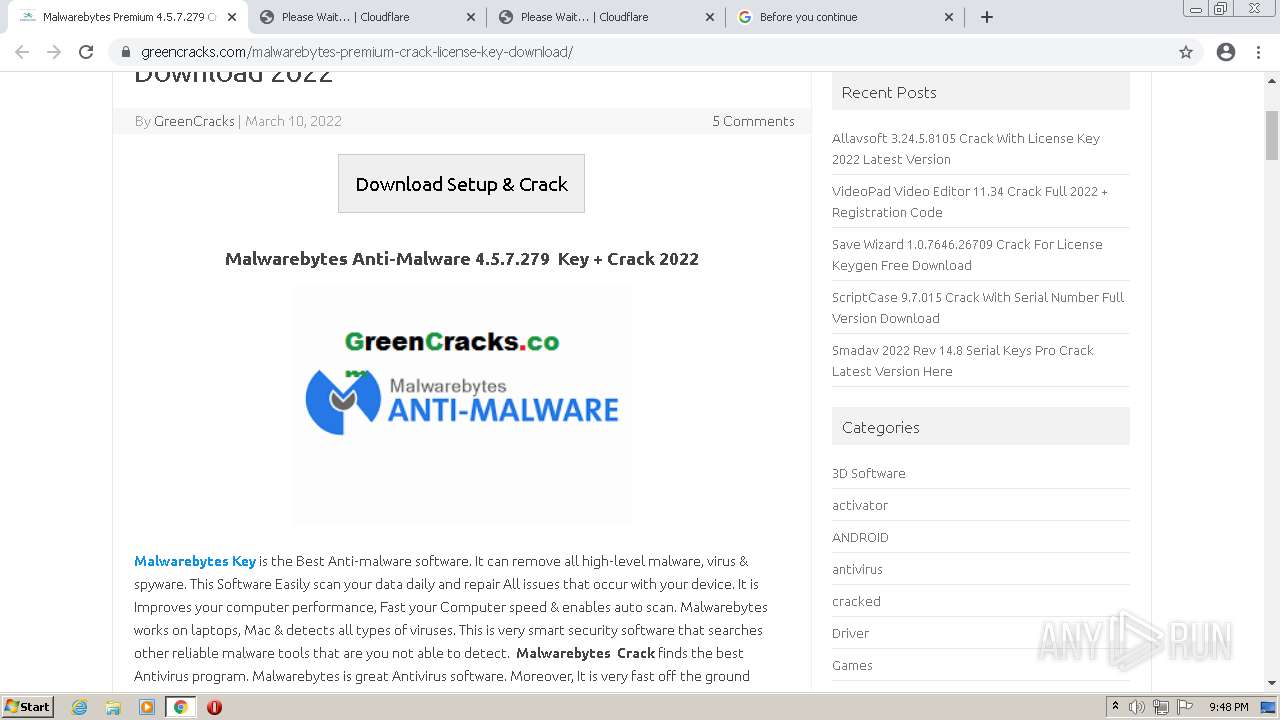The height and width of the screenshot is (720, 1280).
Task: Click the Malwarebytes Anti-Malware banner image
Action: click(462, 404)
